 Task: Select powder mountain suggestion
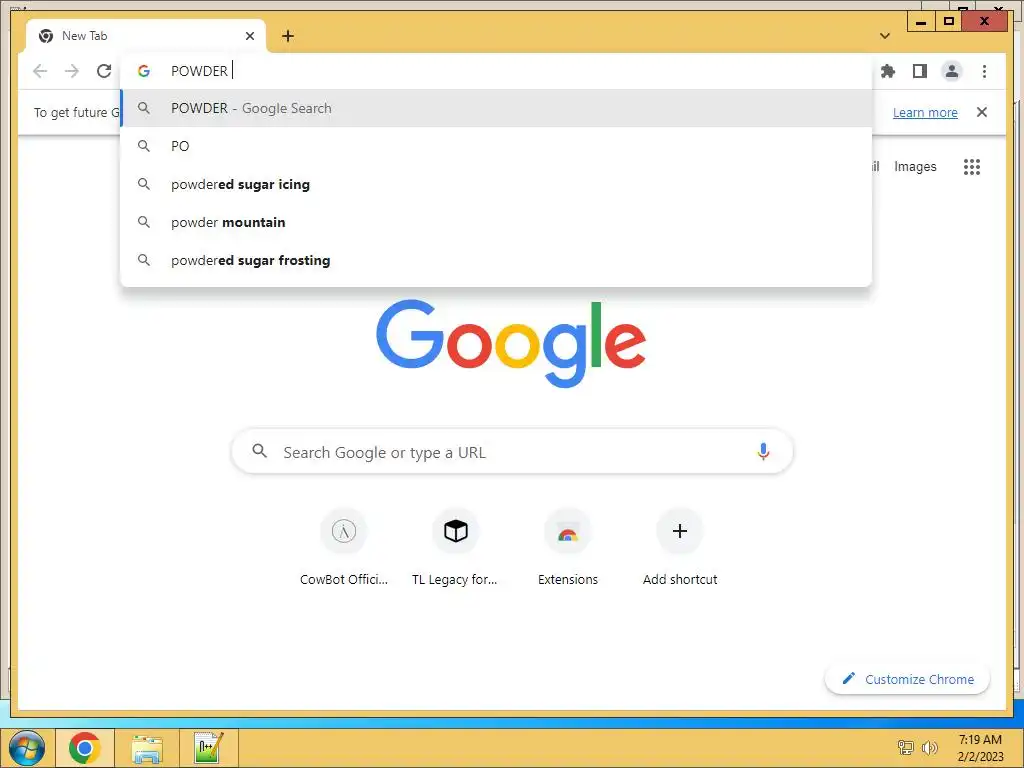coord(496,222)
